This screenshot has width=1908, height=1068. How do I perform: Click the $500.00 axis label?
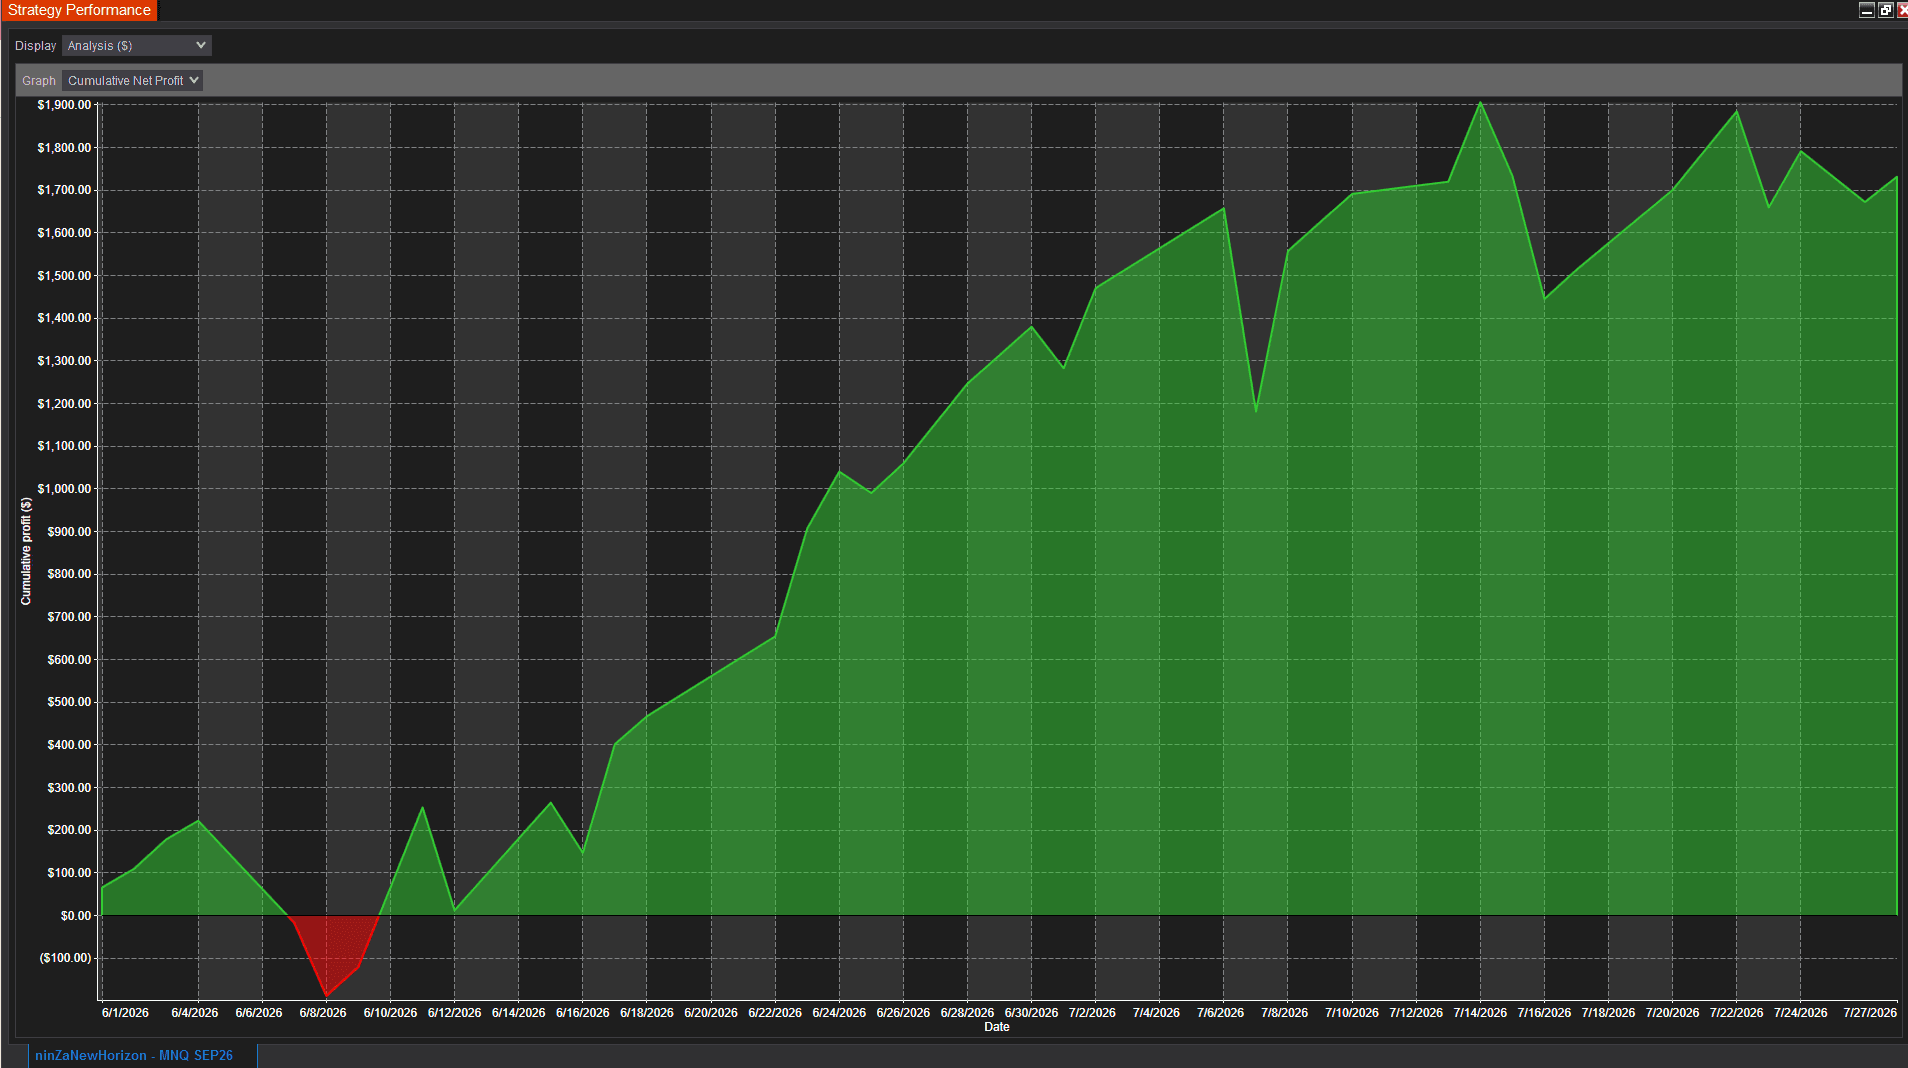(69, 702)
